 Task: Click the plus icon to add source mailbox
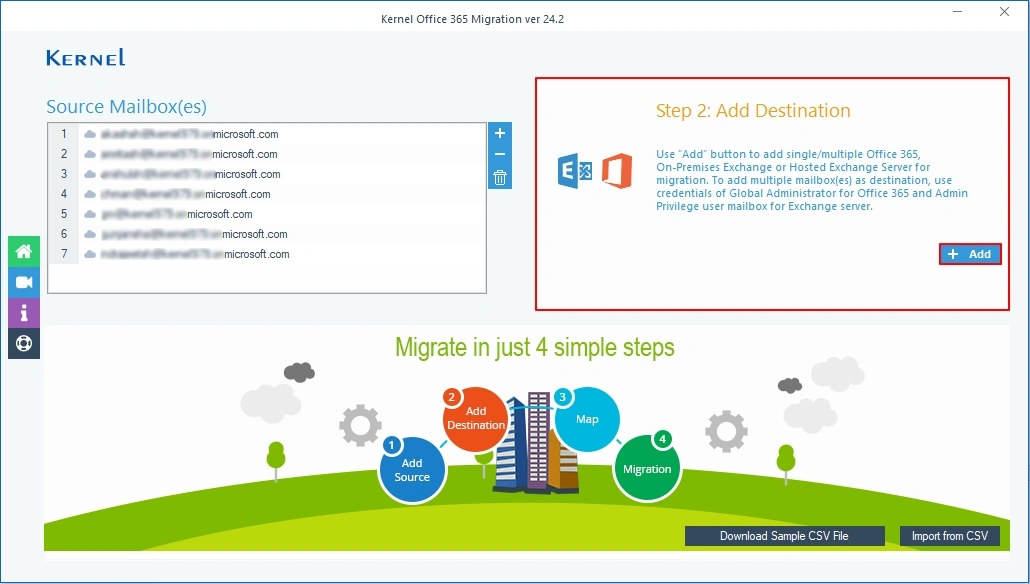click(499, 133)
